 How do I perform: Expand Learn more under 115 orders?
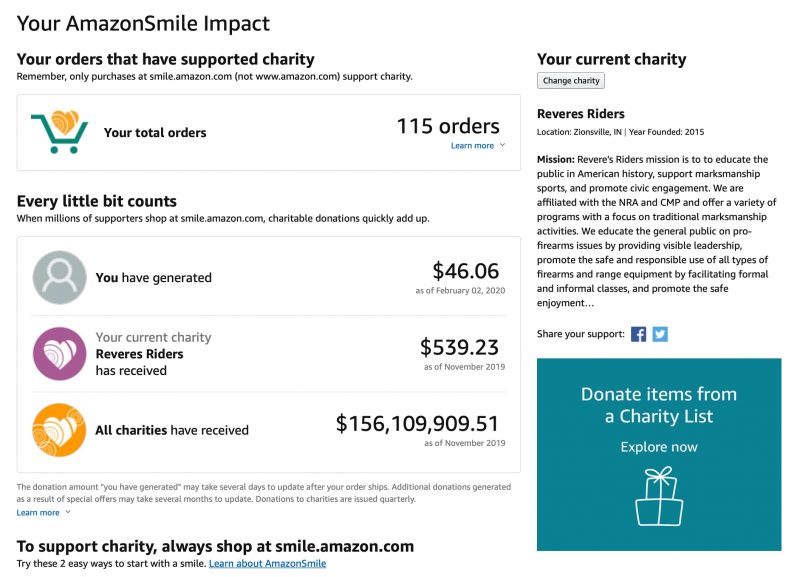(x=472, y=145)
